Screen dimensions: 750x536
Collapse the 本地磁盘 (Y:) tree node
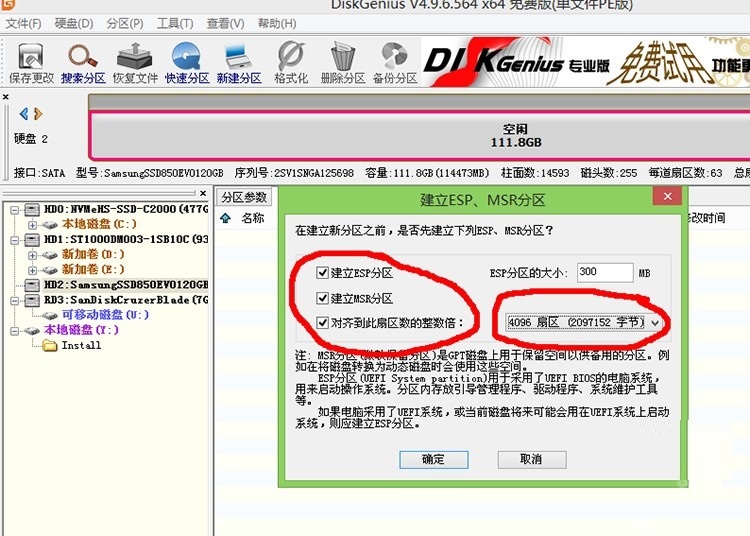pos(15,330)
